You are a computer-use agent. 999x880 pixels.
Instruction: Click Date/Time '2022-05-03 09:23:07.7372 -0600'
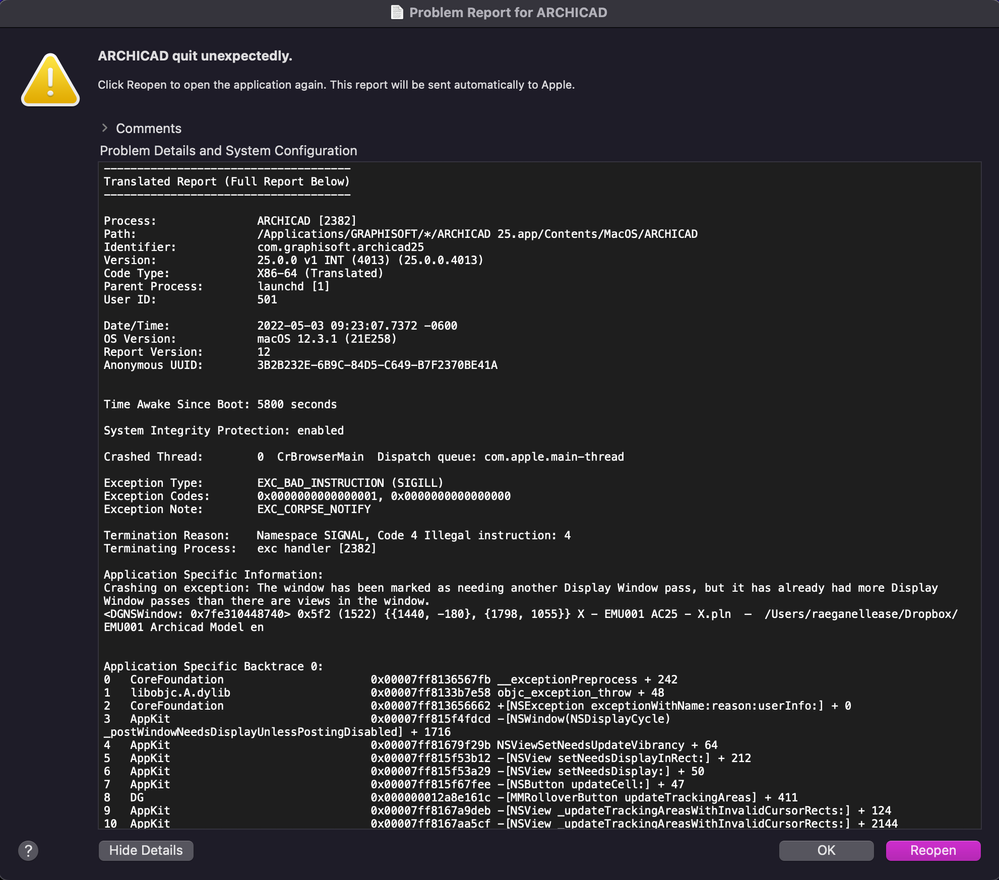coord(357,326)
